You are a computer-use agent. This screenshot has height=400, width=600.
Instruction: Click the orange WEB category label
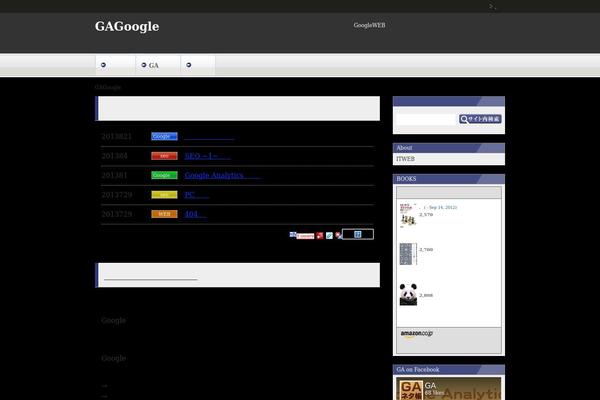(164, 214)
